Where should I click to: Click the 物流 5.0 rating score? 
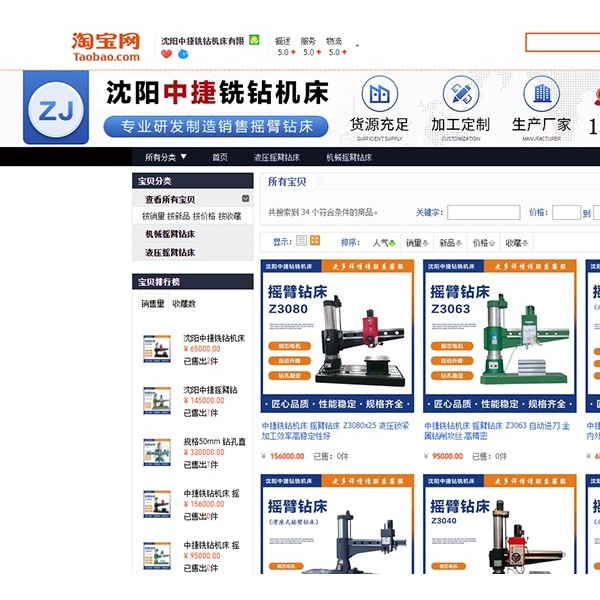(x=338, y=52)
